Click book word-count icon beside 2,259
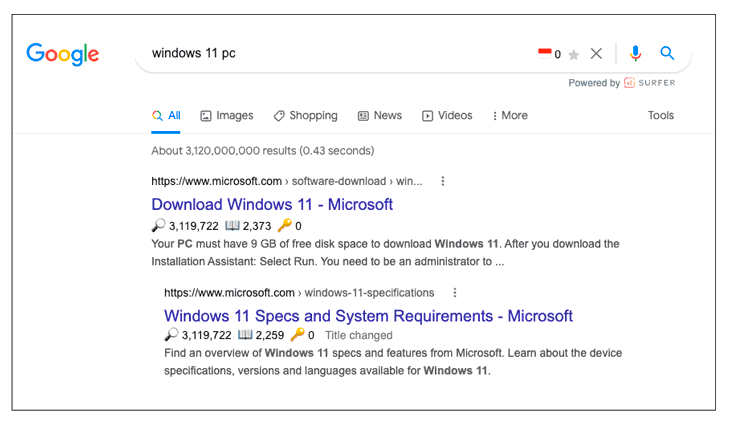 click(x=245, y=335)
